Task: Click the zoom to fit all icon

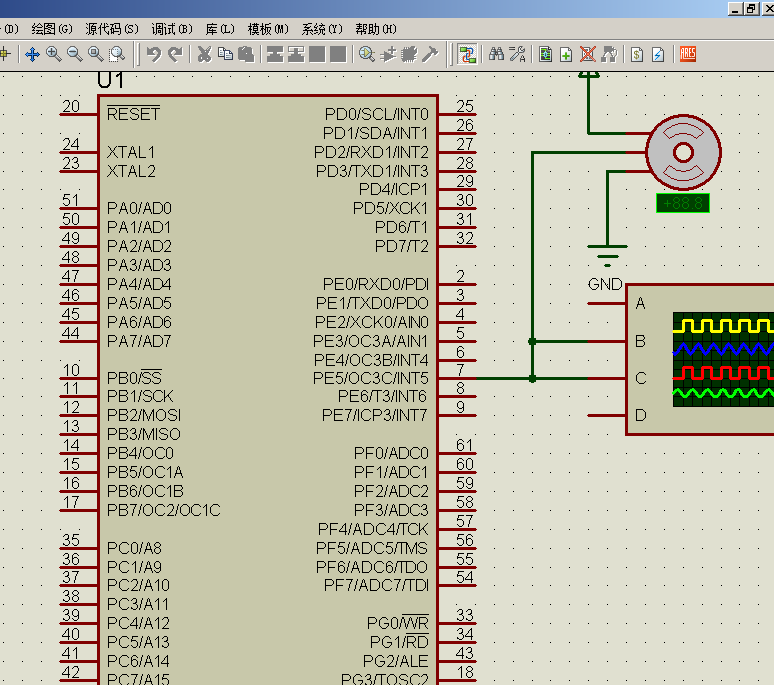Action: (95, 54)
